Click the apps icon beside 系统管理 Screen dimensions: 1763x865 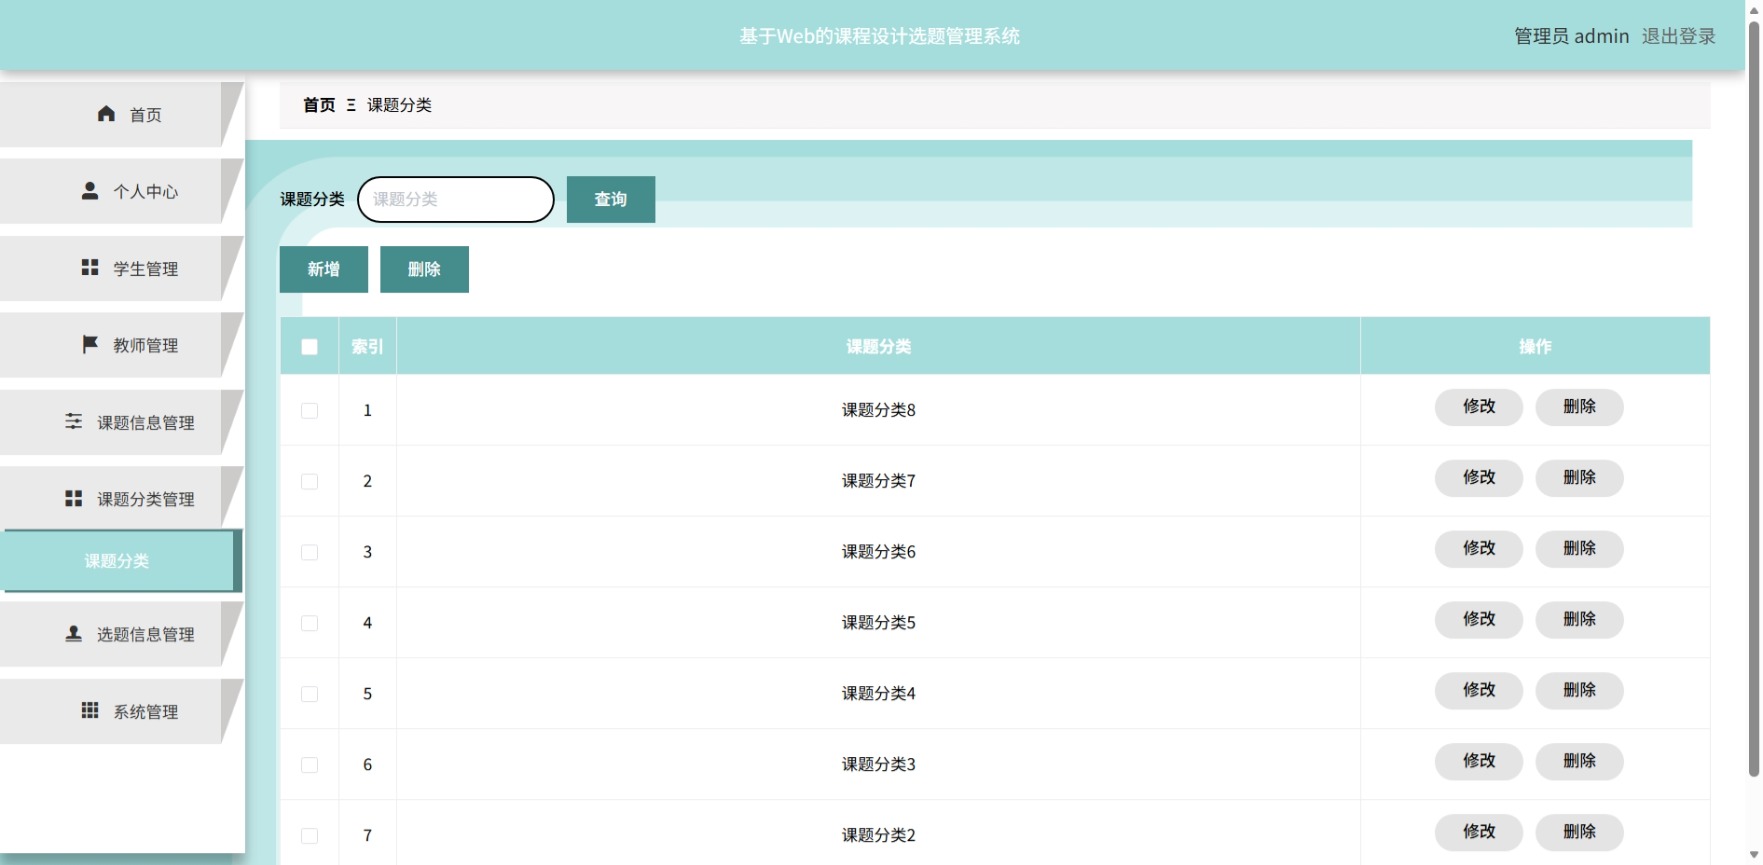[x=90, y=710]
